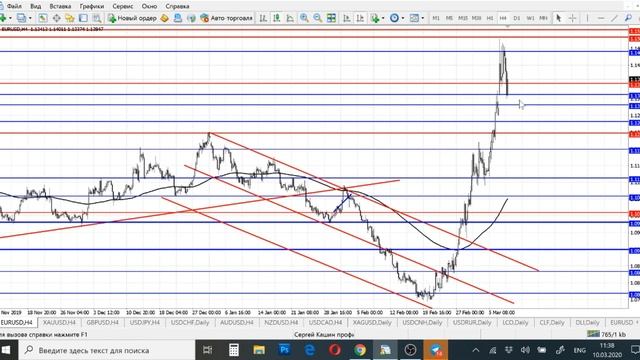Switch to the XAGUSD,Daily chart tab

372,322
